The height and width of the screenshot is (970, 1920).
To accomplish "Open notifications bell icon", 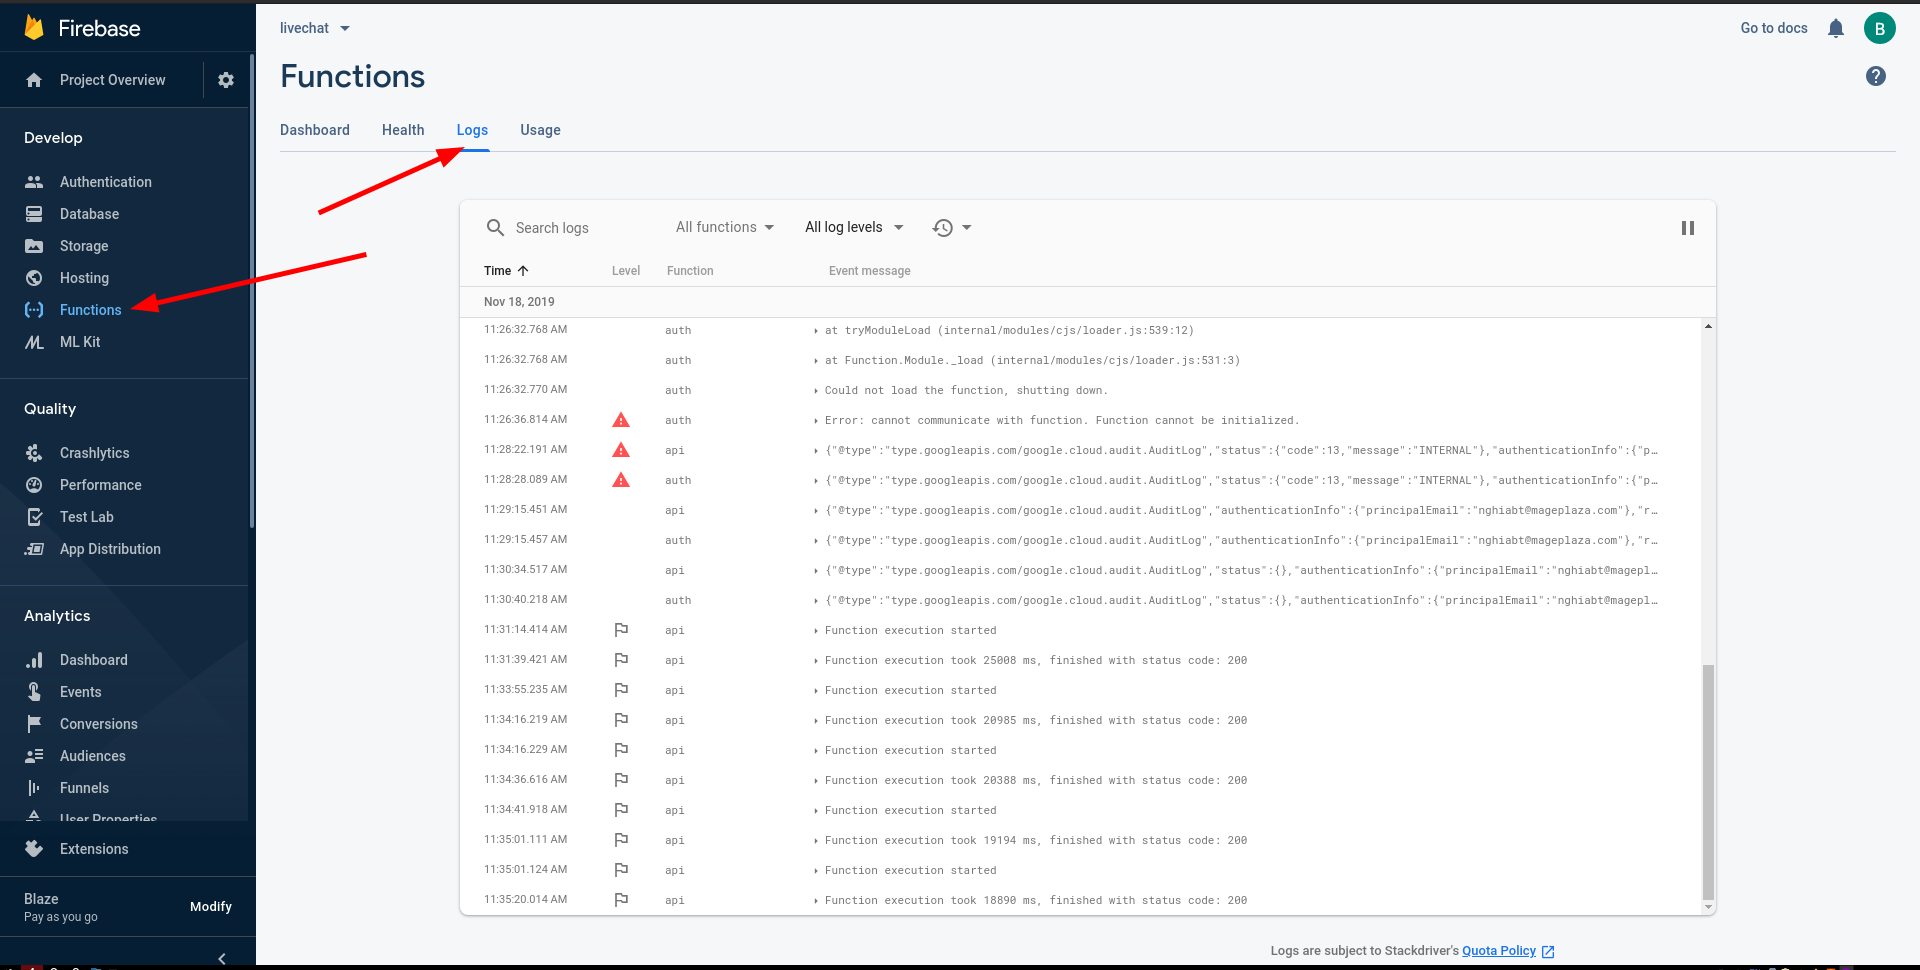I will (x=1835, y=28).
